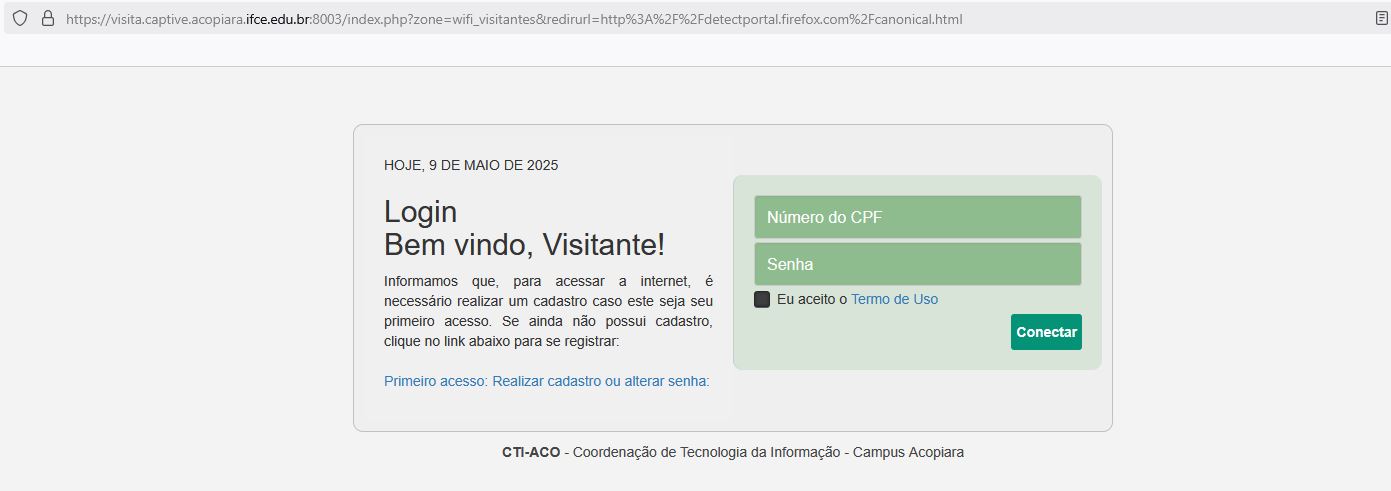Open site security padlock info
Image resolution: width=1391 pixels, height=491 pixels.
[47, 18]
